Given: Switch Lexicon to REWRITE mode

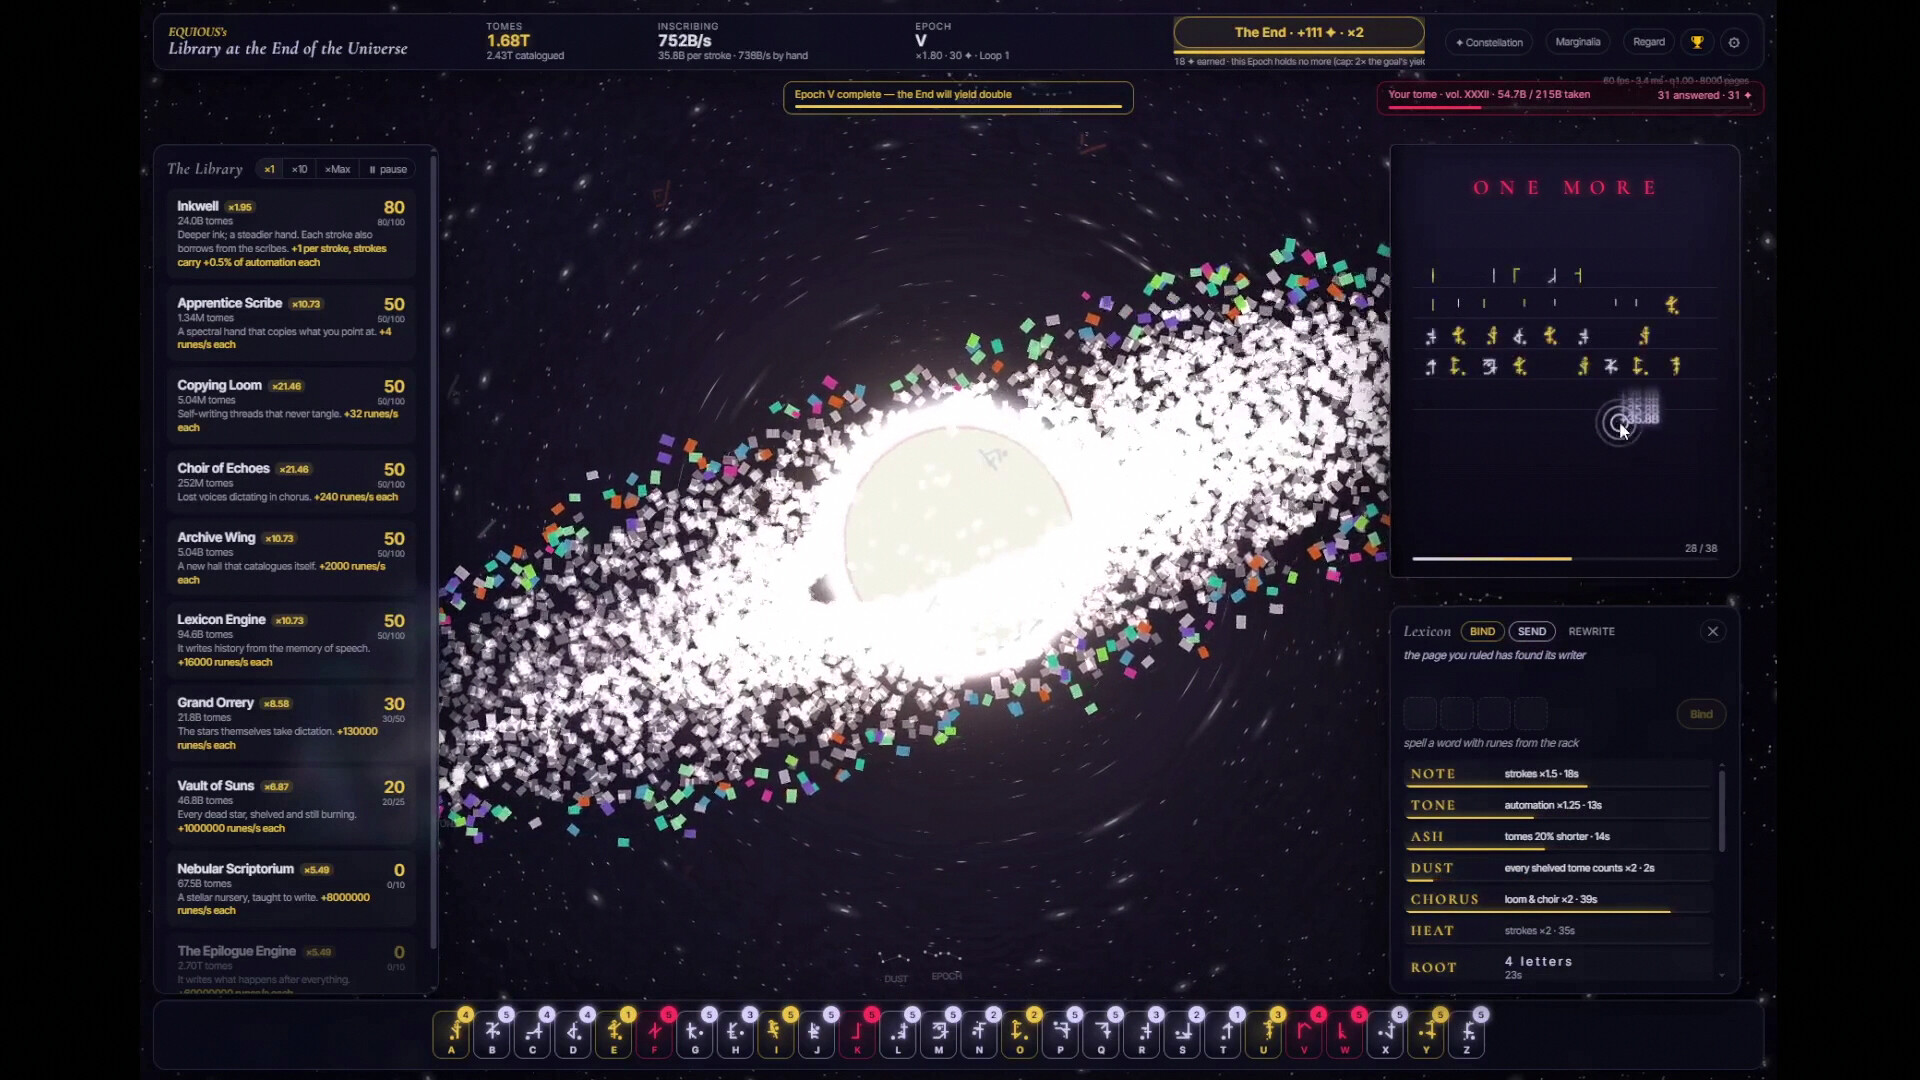Looking at the screenshot, I should [x=1591, y=631].
